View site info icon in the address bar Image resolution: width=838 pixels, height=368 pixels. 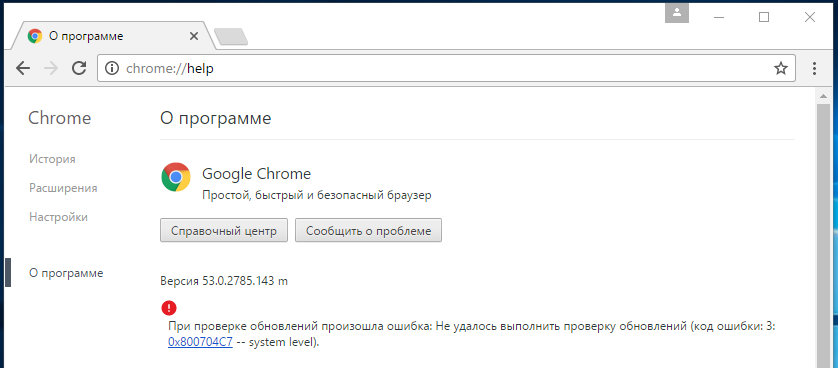(x=112, y=68)
